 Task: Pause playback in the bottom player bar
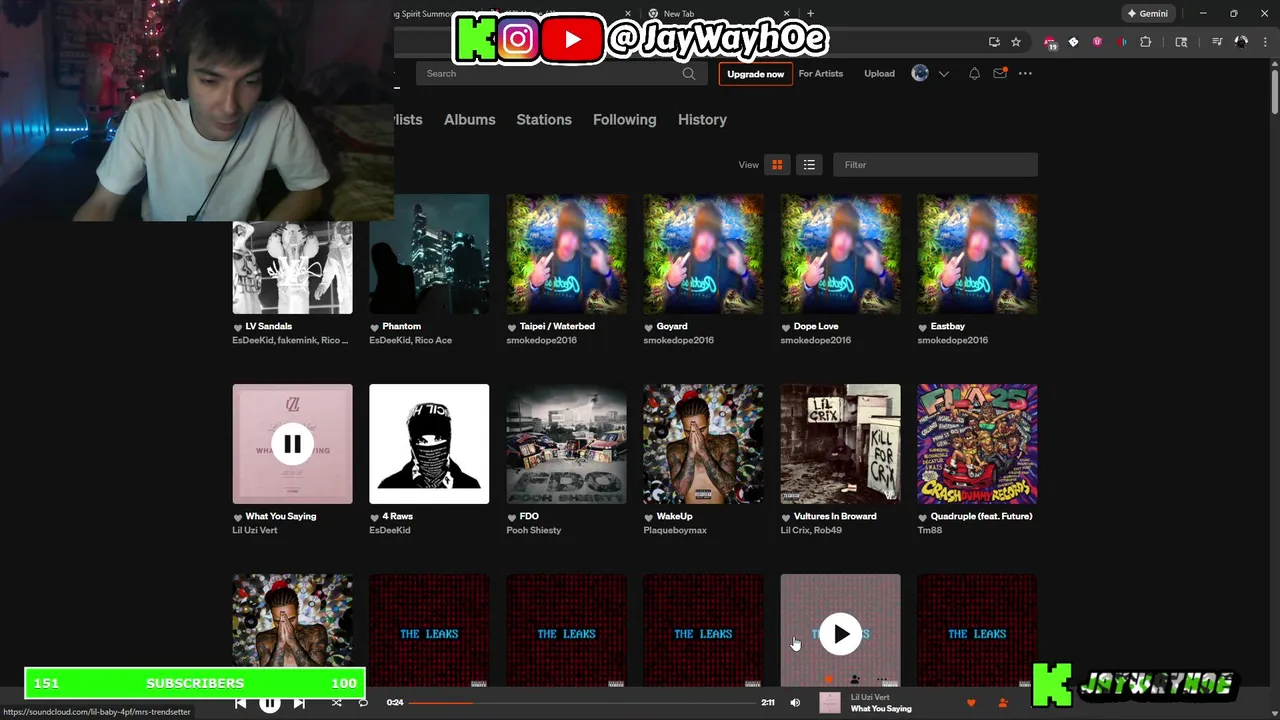(x=270, y=703)
